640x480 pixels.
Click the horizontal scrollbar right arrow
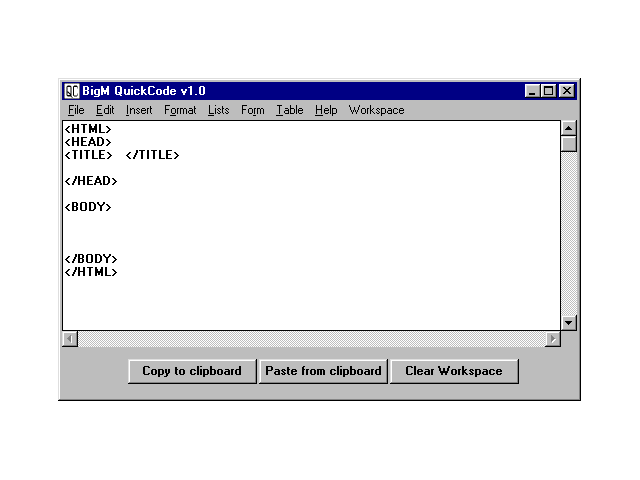[552, 339]
